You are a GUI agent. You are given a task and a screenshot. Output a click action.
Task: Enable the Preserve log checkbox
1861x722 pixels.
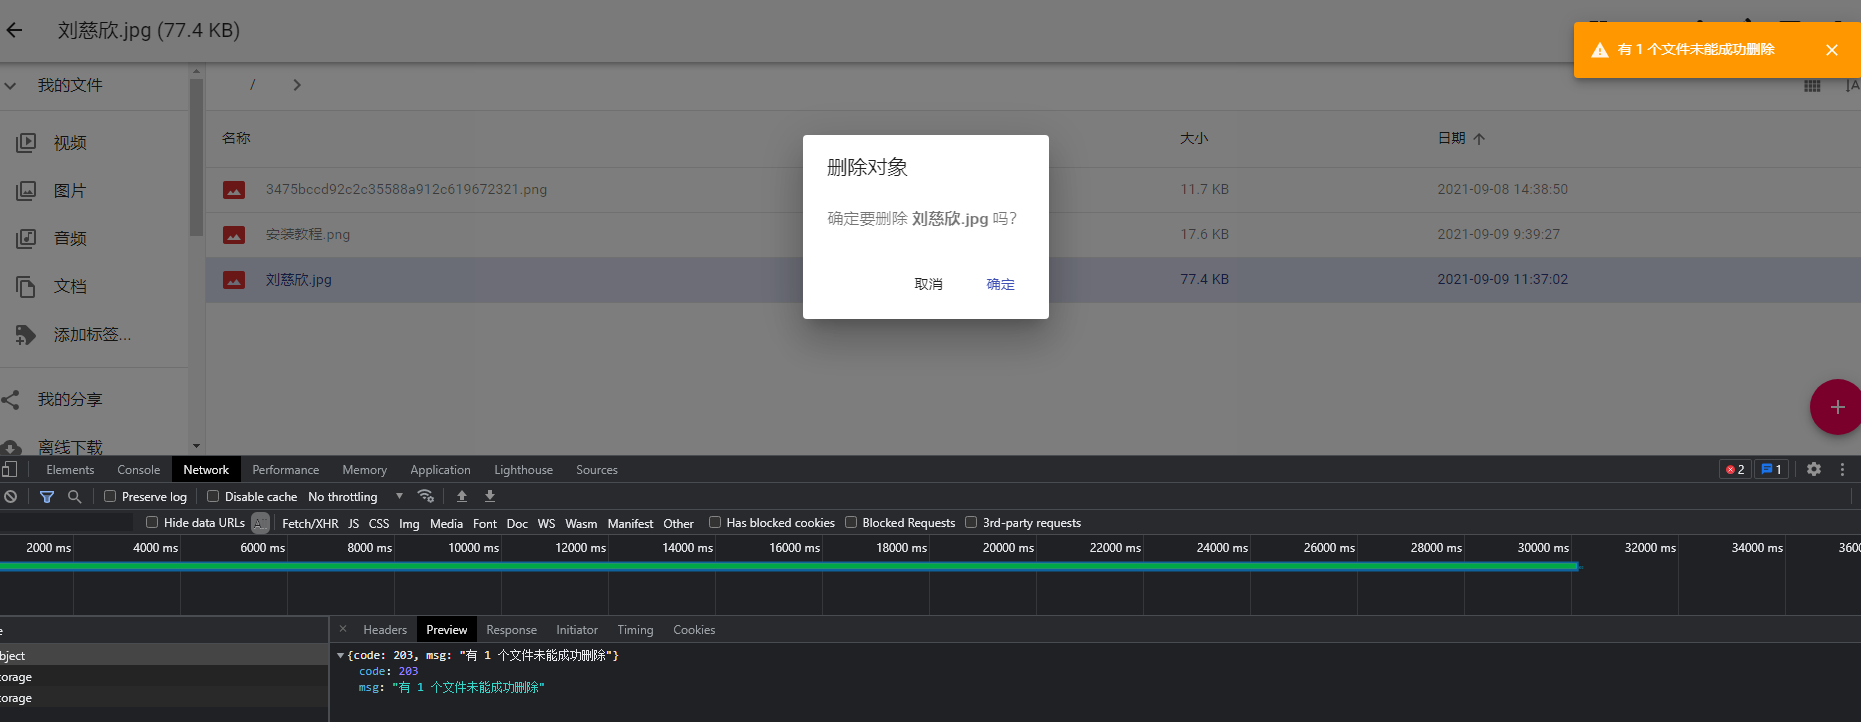[111, 496]
